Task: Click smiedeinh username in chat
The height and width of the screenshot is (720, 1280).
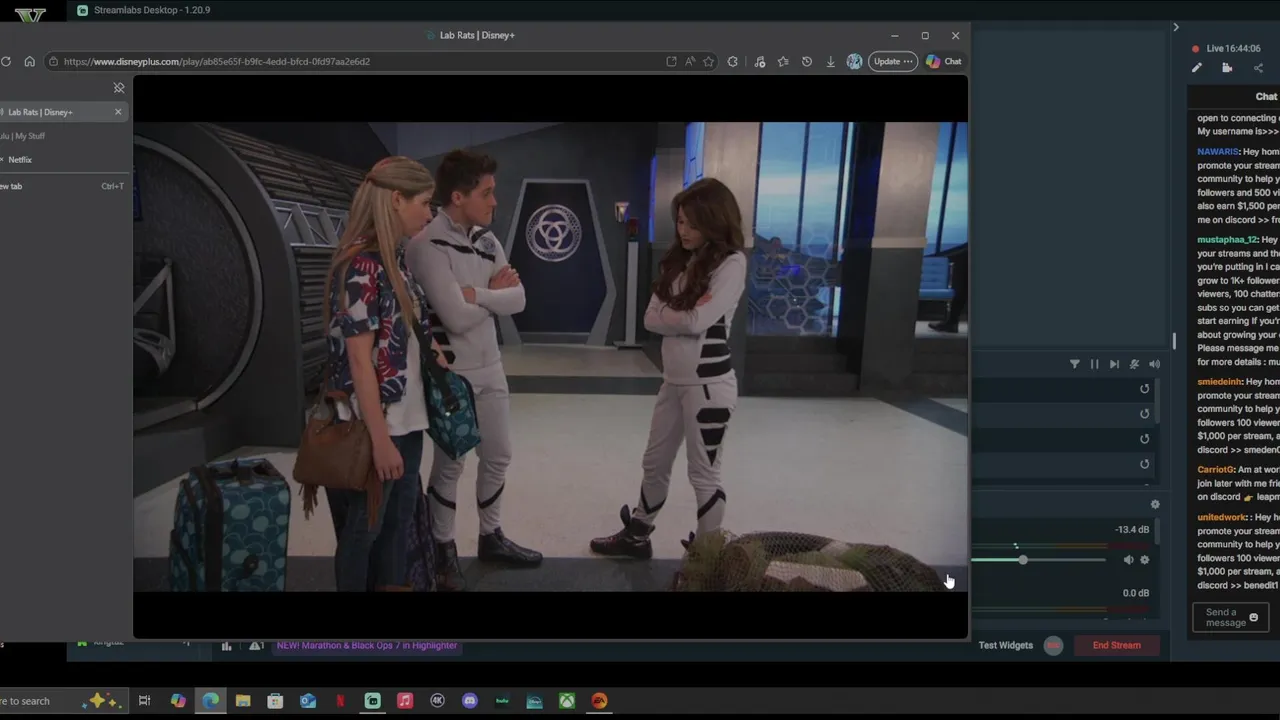Action: tap(1219, 382)
